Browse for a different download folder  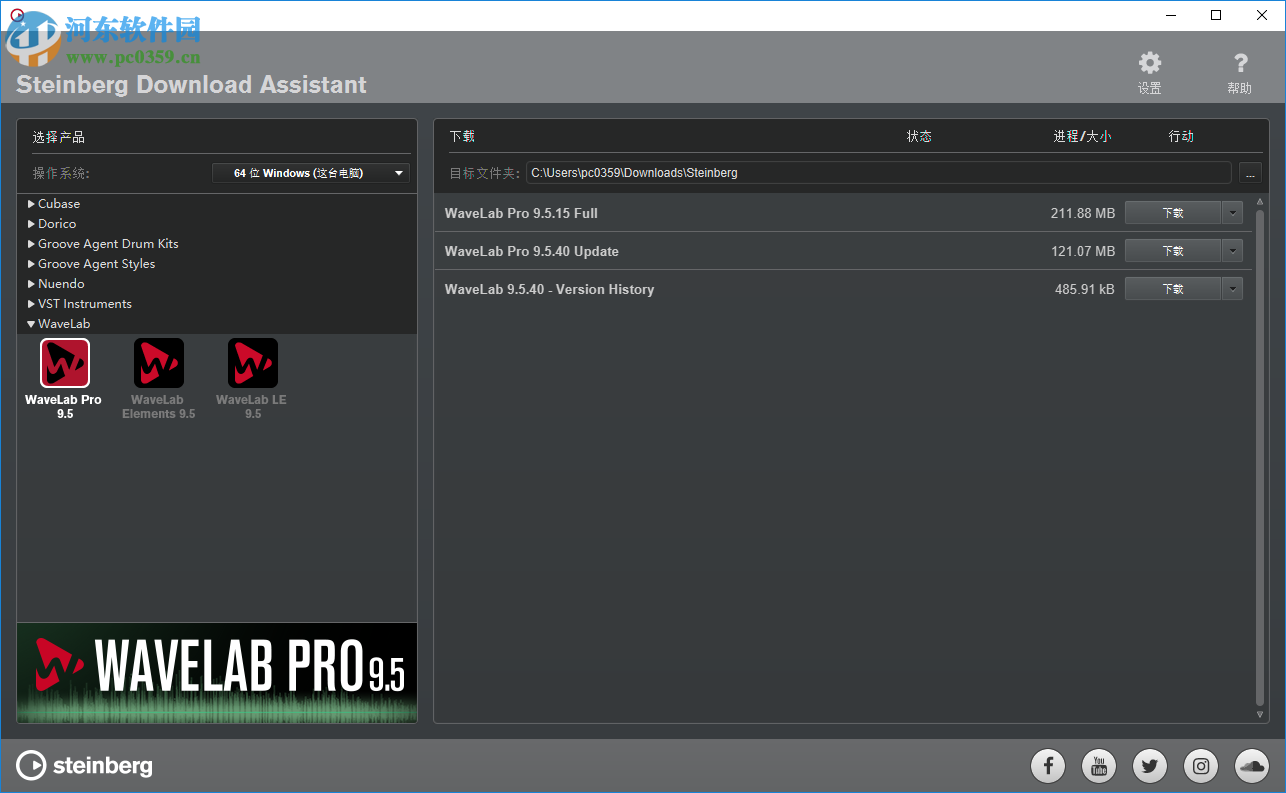click(x=1250, y=172)
